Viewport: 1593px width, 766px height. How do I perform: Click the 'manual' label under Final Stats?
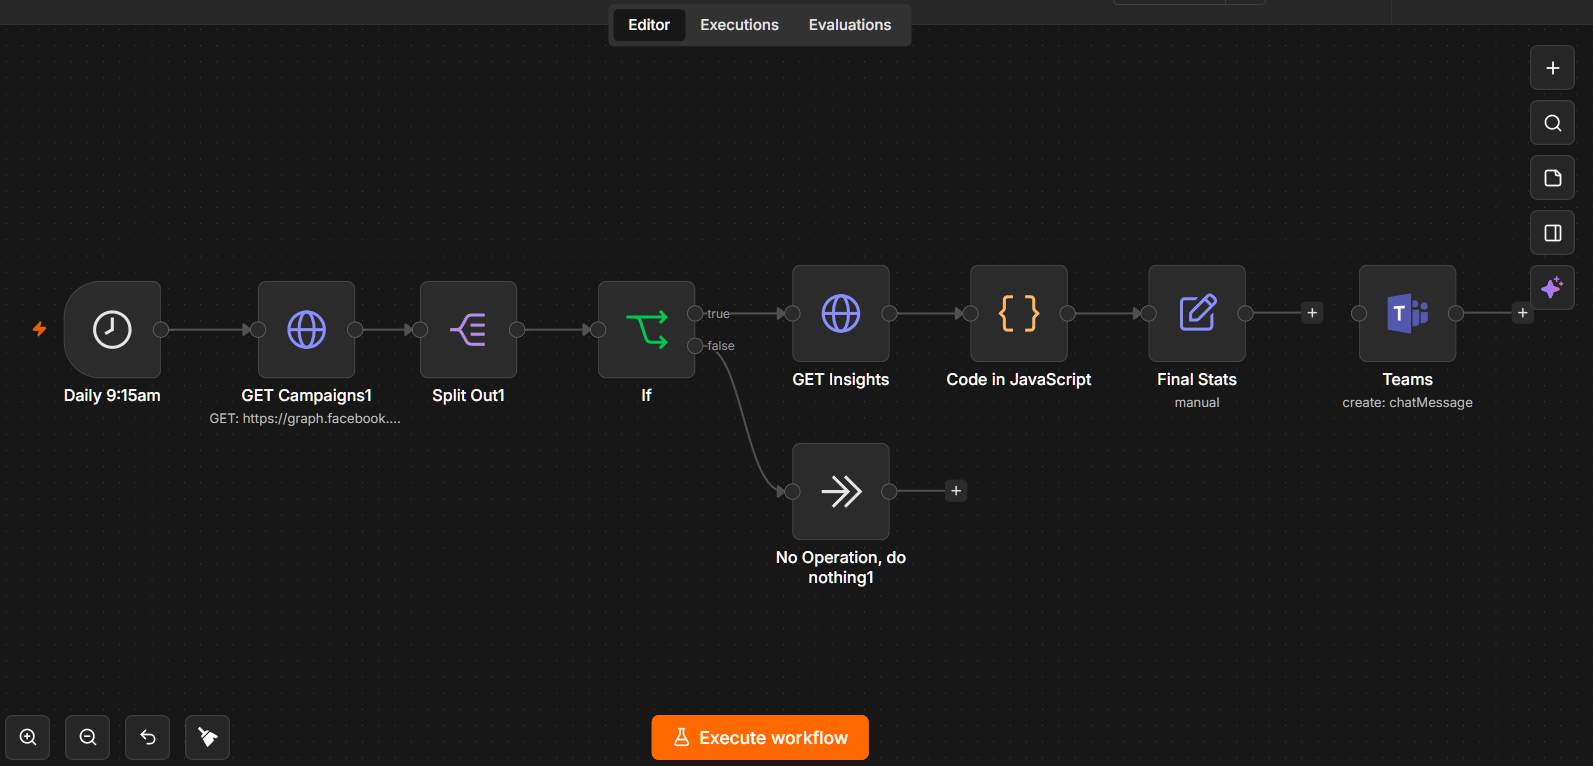coord(1197,402)
